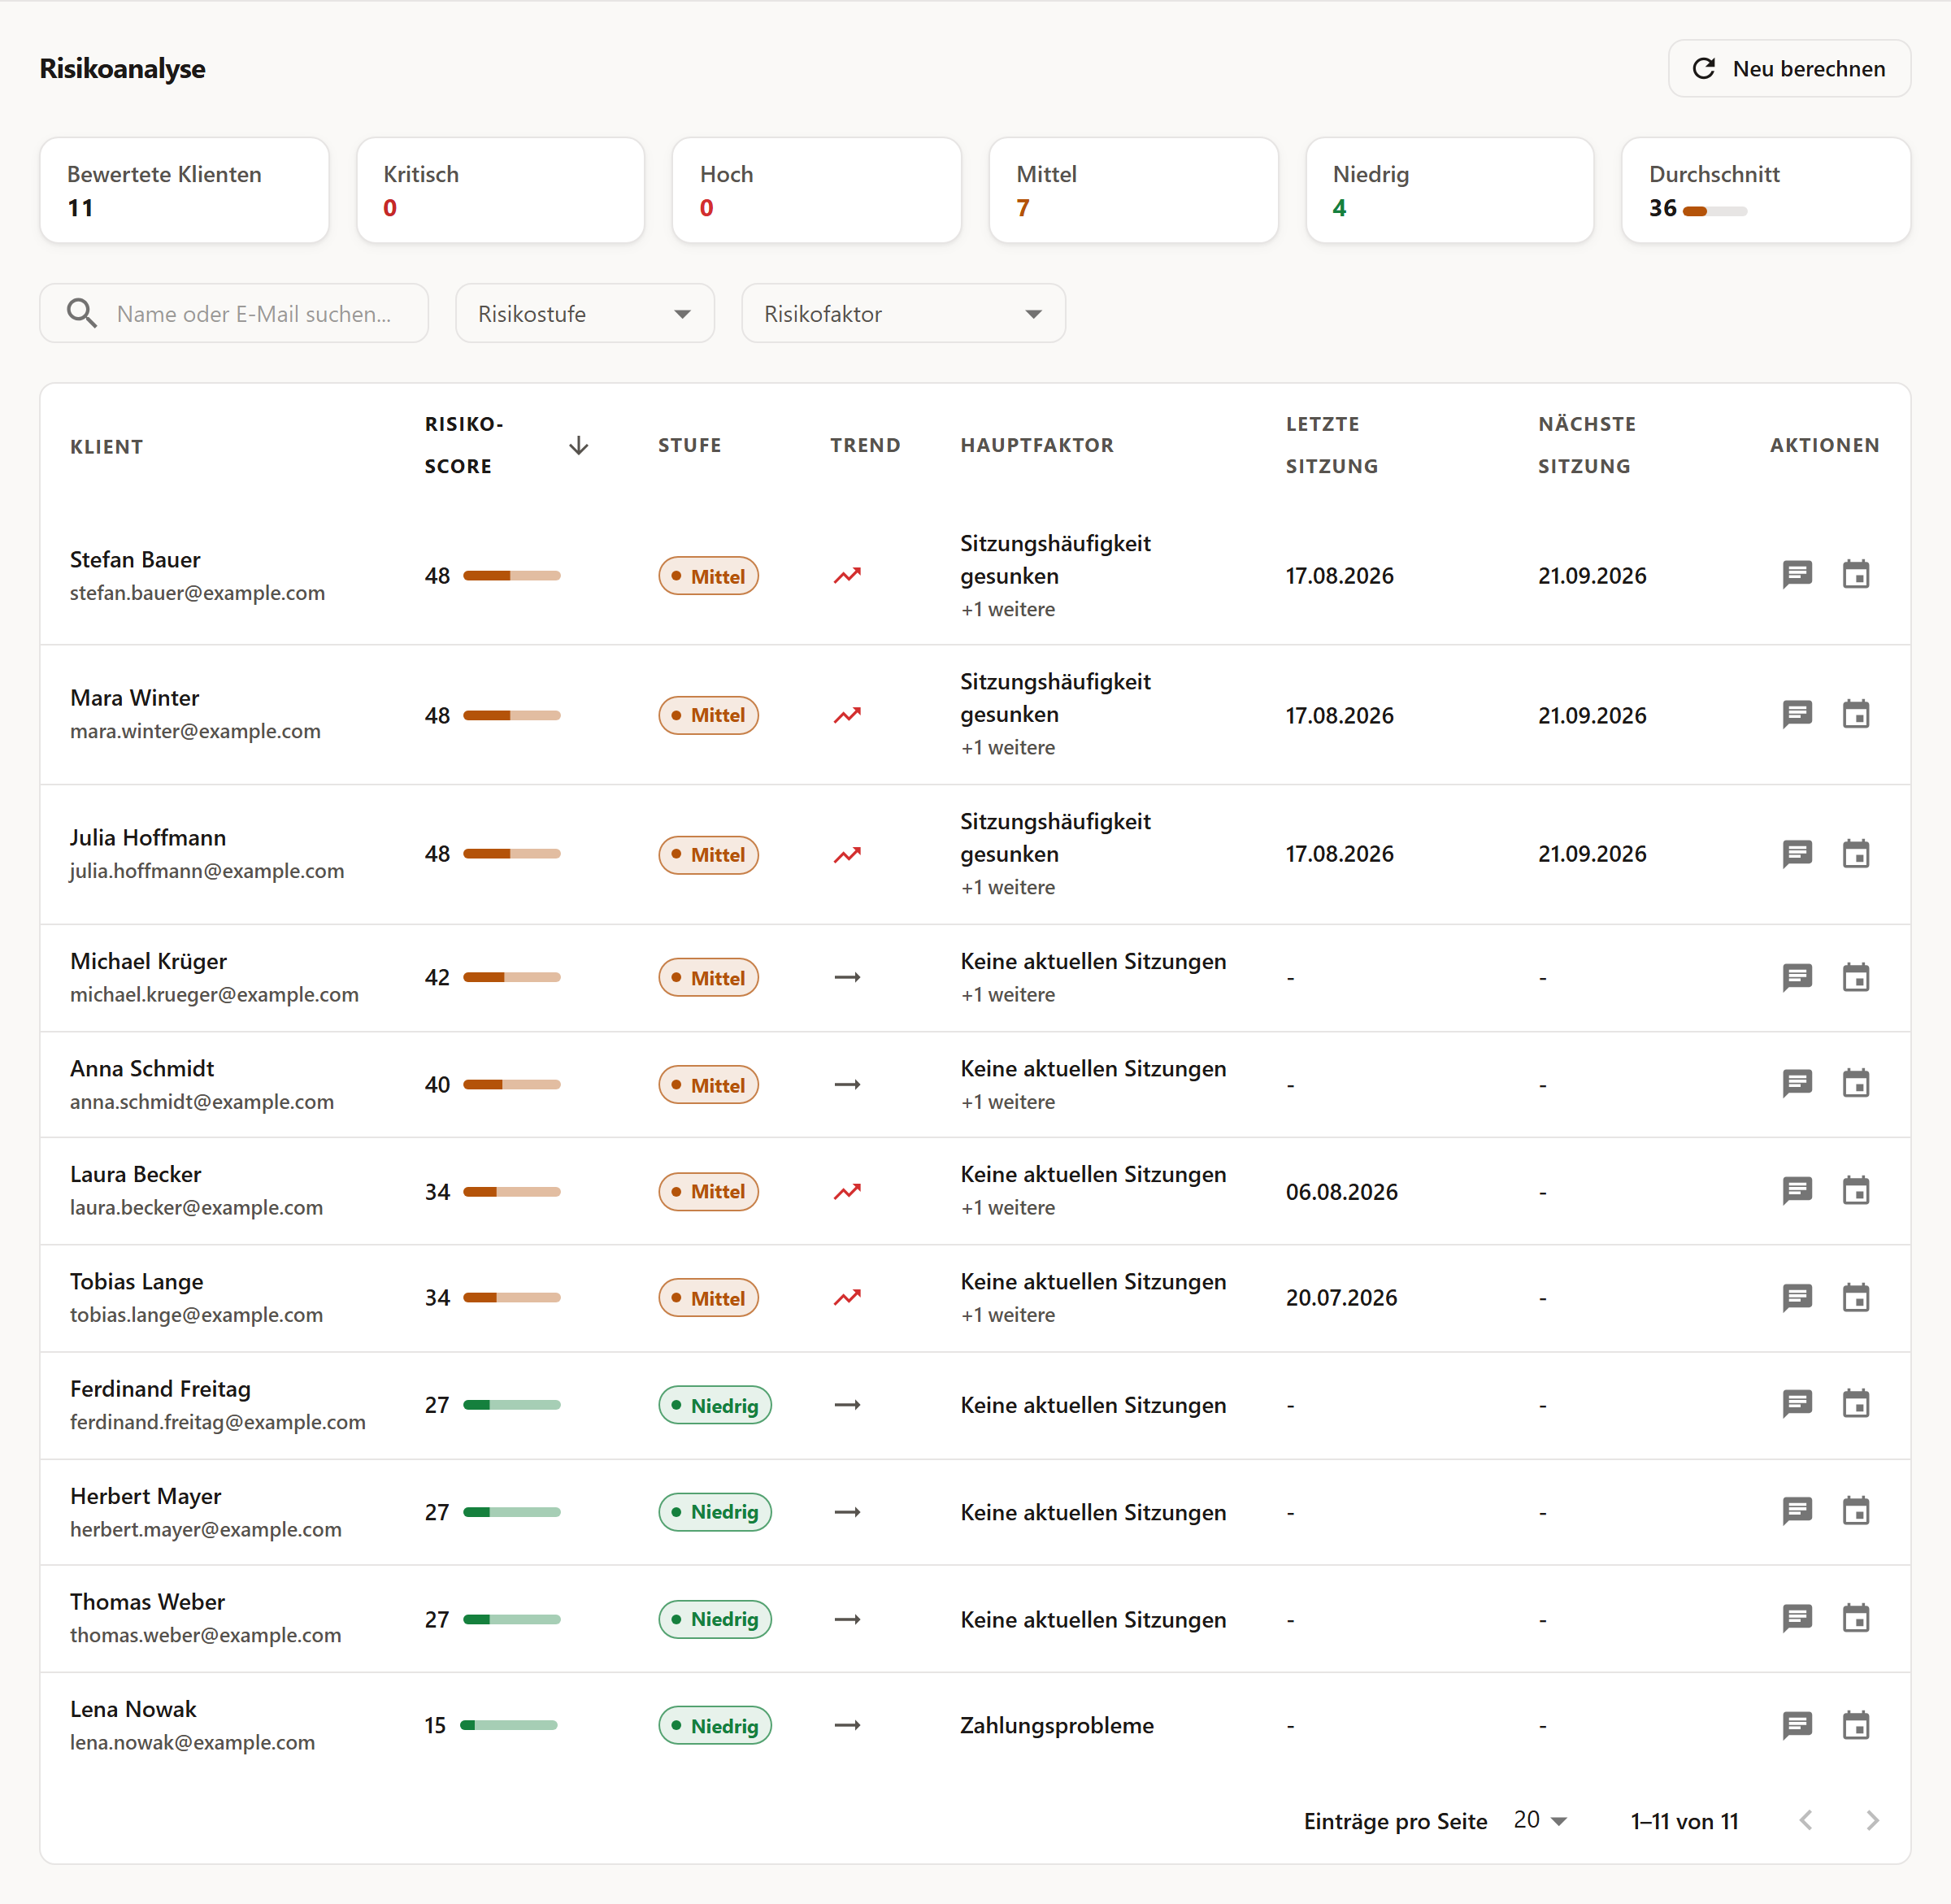The height and width of the screenshot is (1904, 1951).
Task: Open calendar icon for Mara Winter
Action: [x=1856, y=714]
